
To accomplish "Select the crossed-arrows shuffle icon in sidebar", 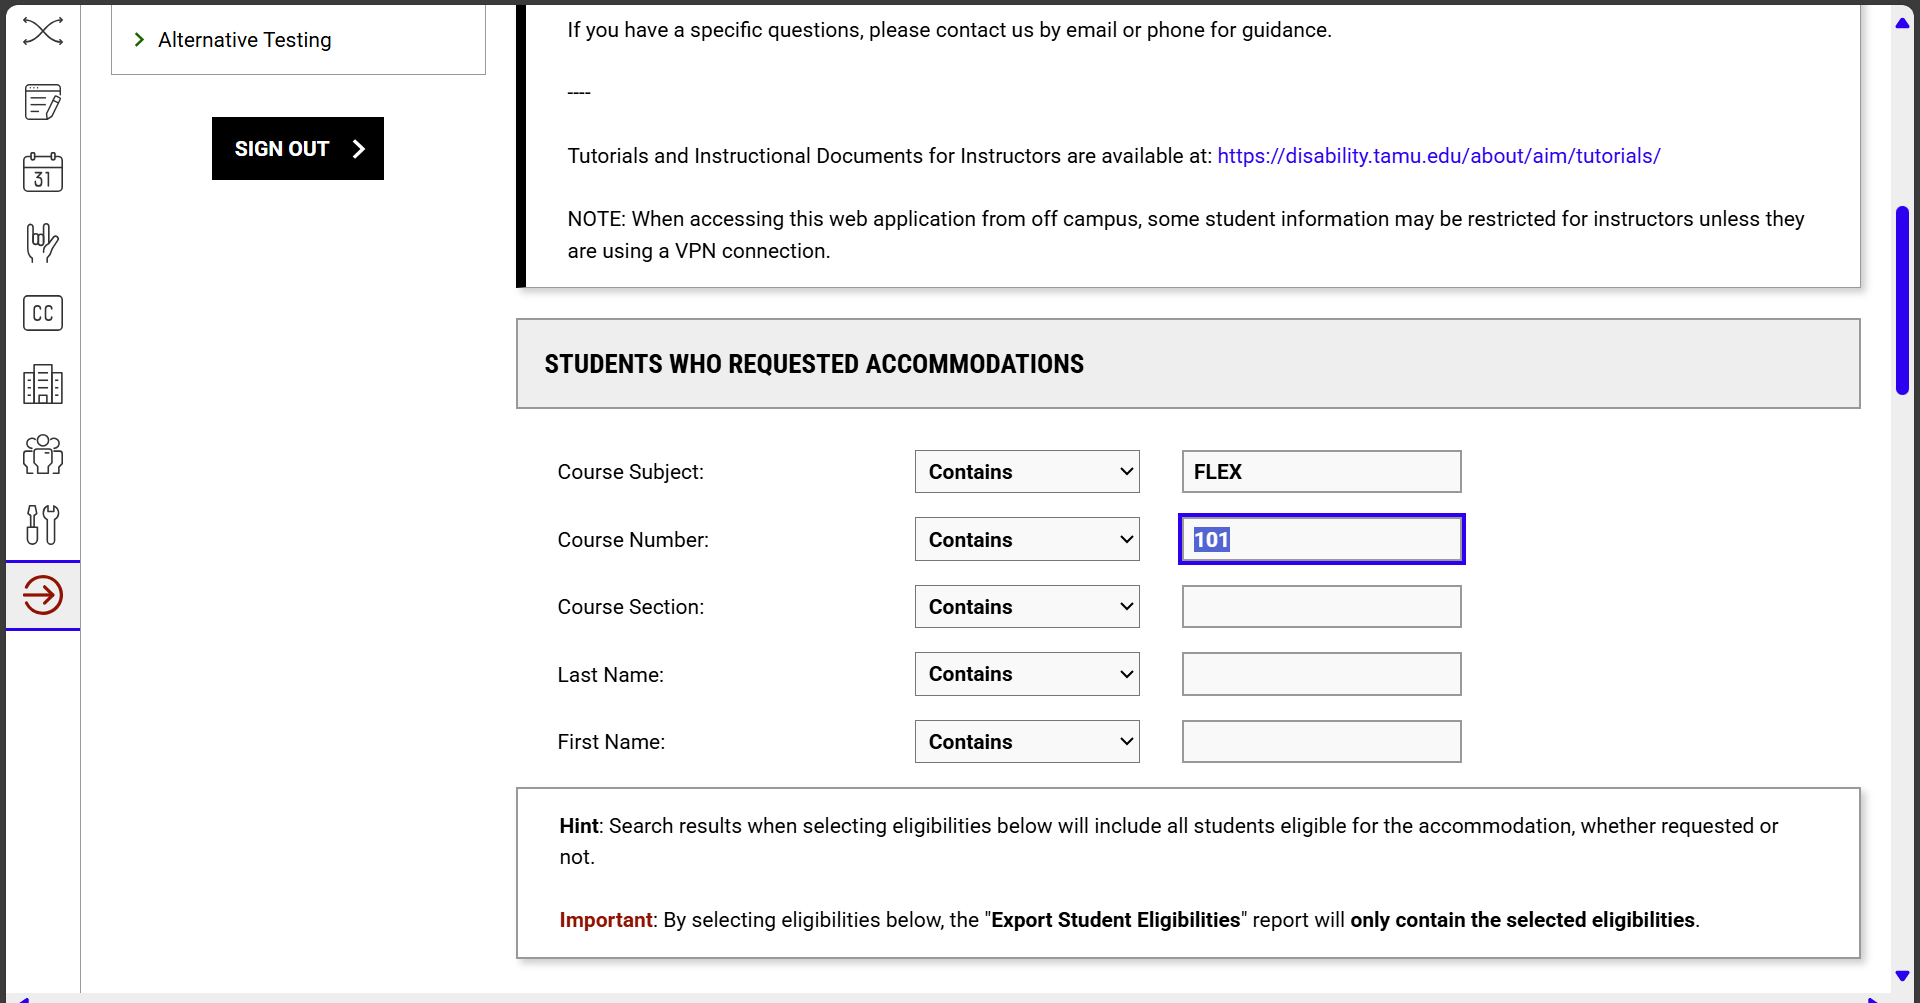I will click(42, 31).
